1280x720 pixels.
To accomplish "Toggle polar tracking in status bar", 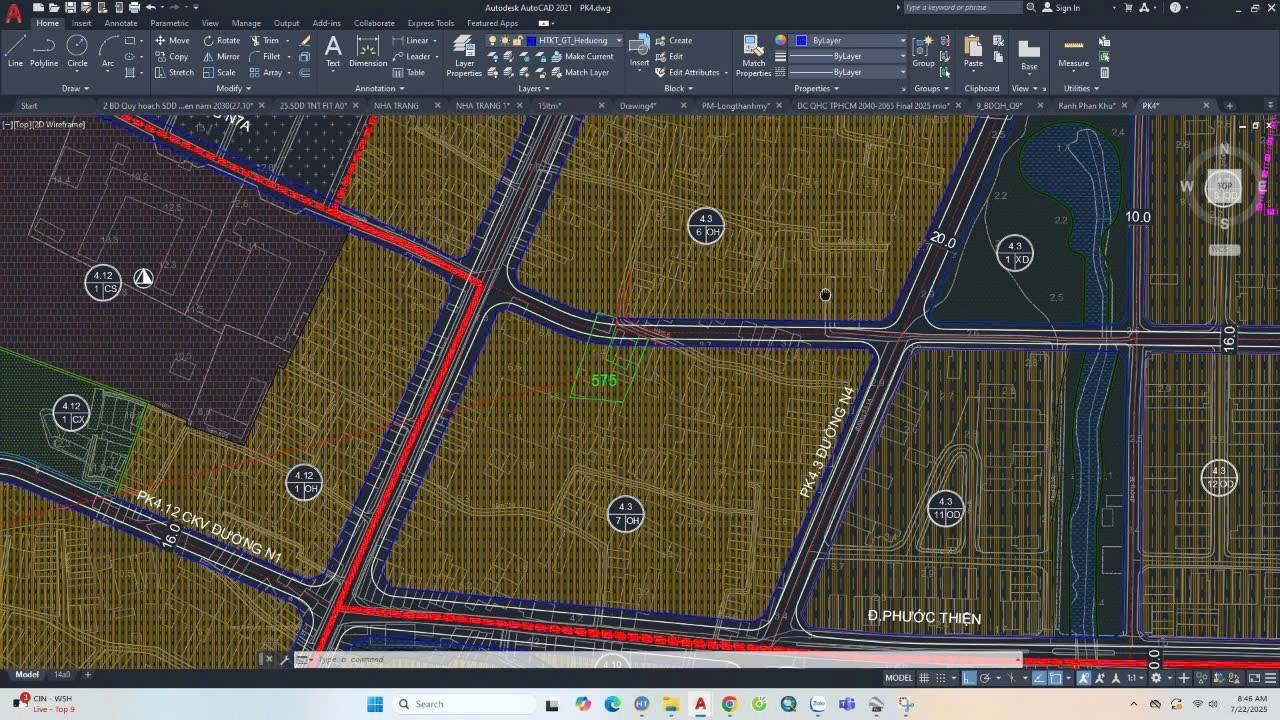I will point(985,678).
